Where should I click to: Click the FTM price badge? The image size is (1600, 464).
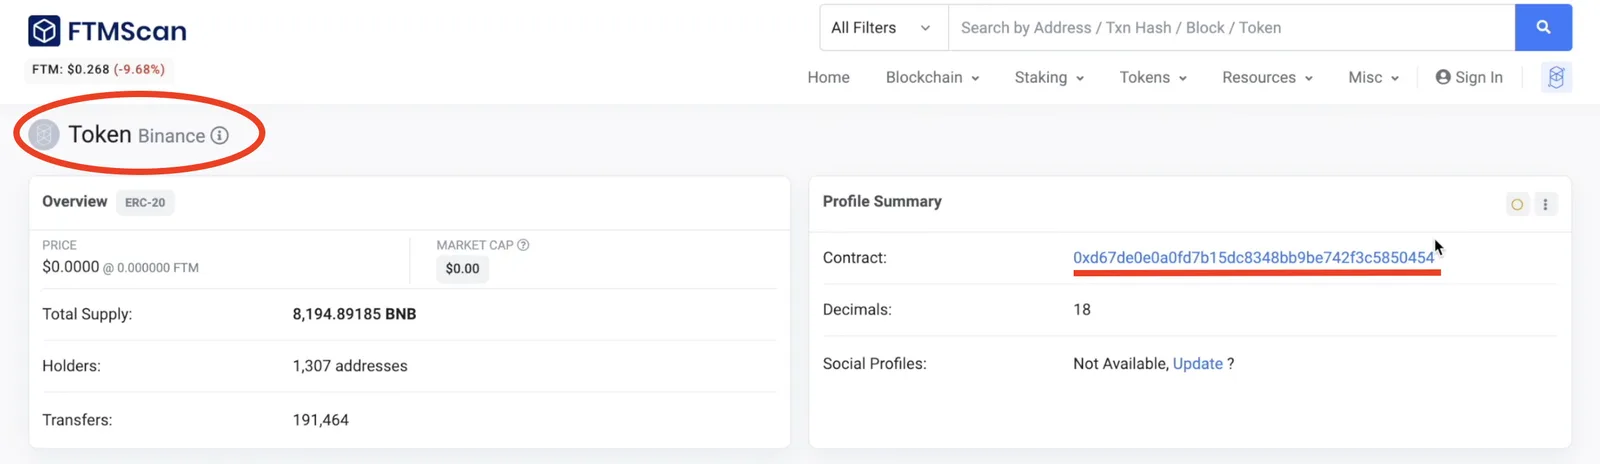98,69
